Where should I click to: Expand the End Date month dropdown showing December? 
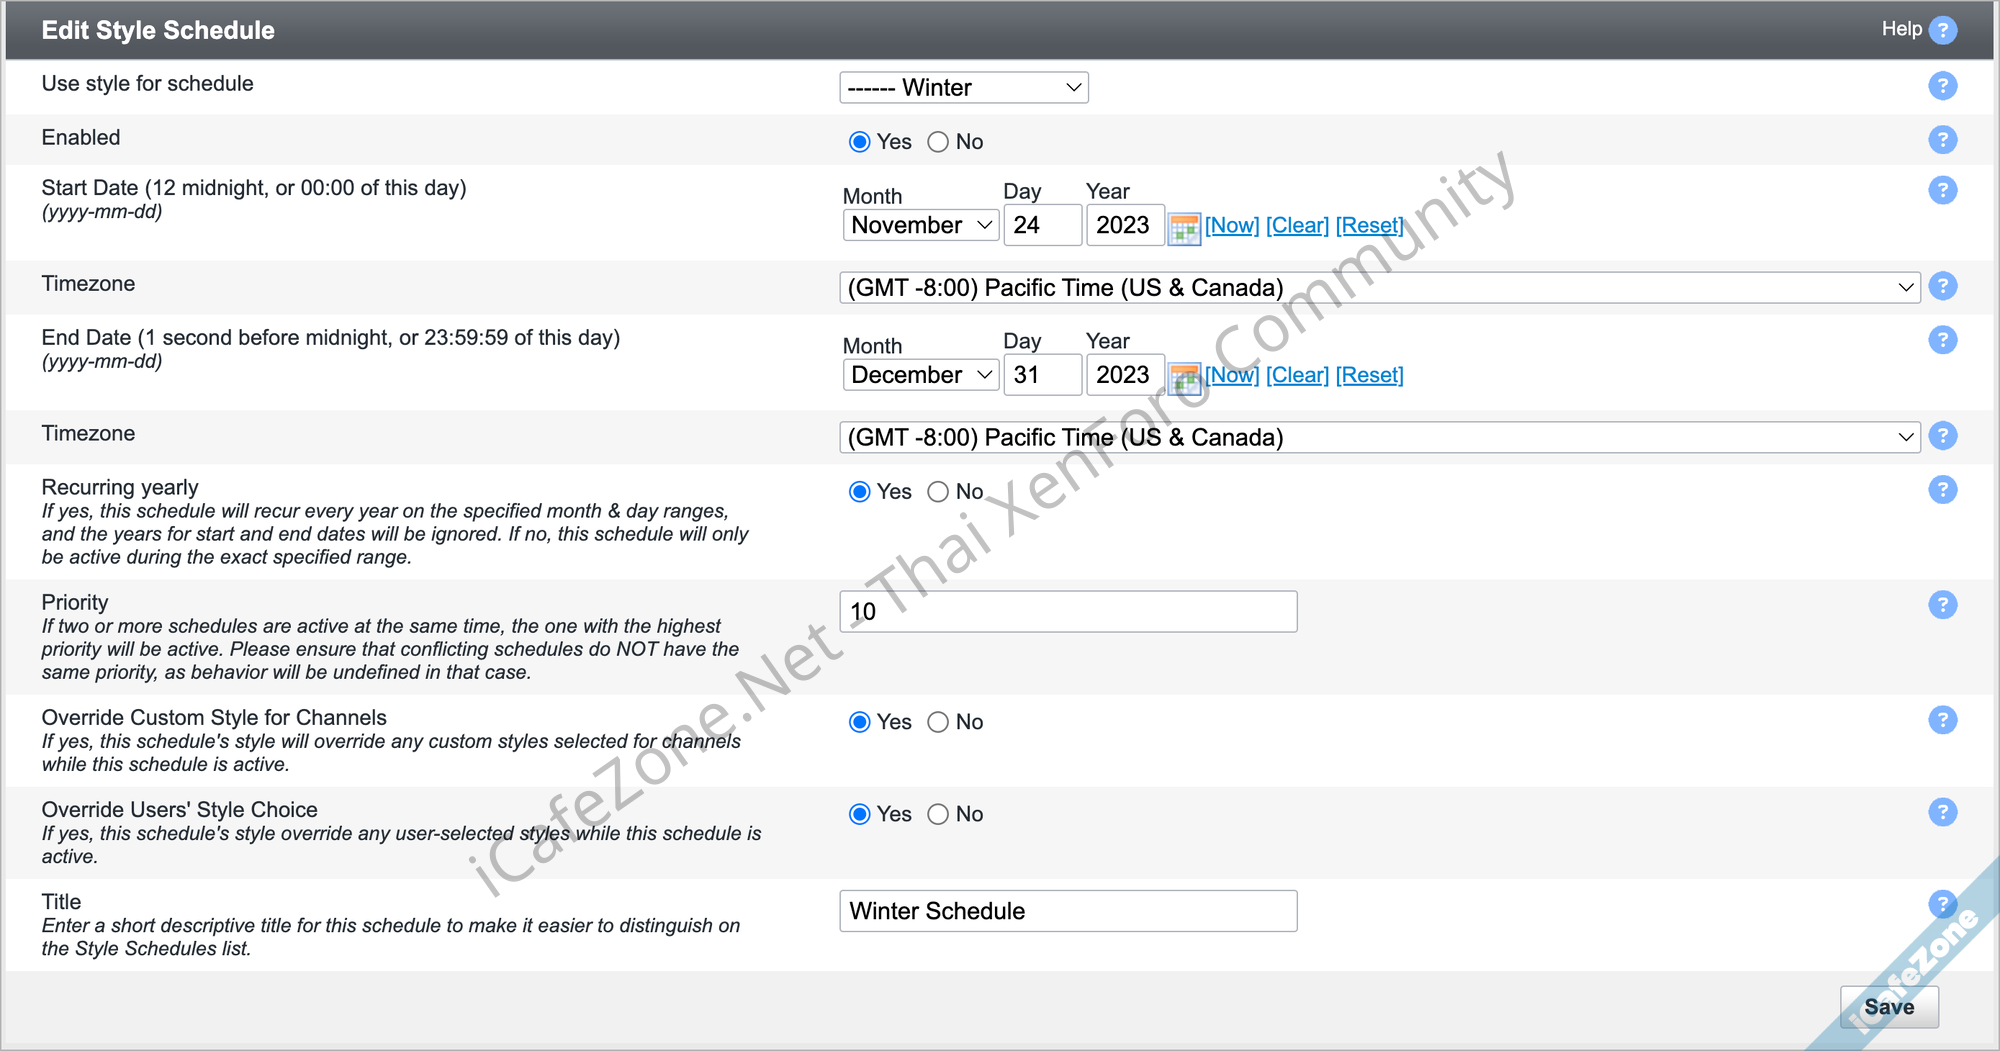tap(920, 375)
